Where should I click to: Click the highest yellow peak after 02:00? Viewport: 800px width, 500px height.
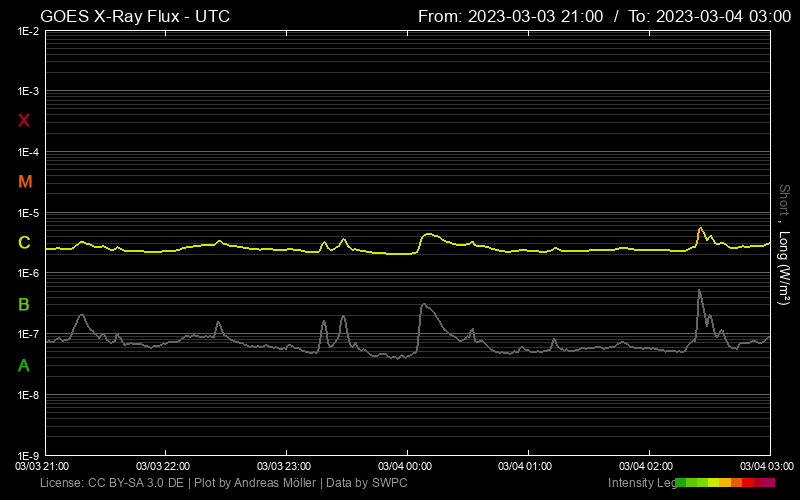tap(701, 228)
